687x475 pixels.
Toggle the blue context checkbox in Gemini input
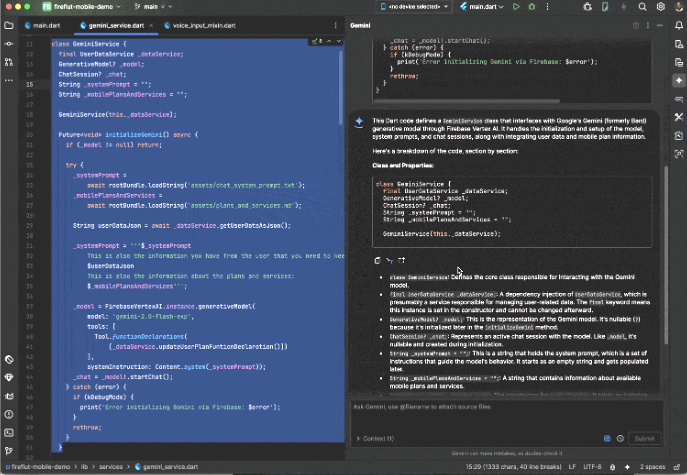[x=607, y=438]
